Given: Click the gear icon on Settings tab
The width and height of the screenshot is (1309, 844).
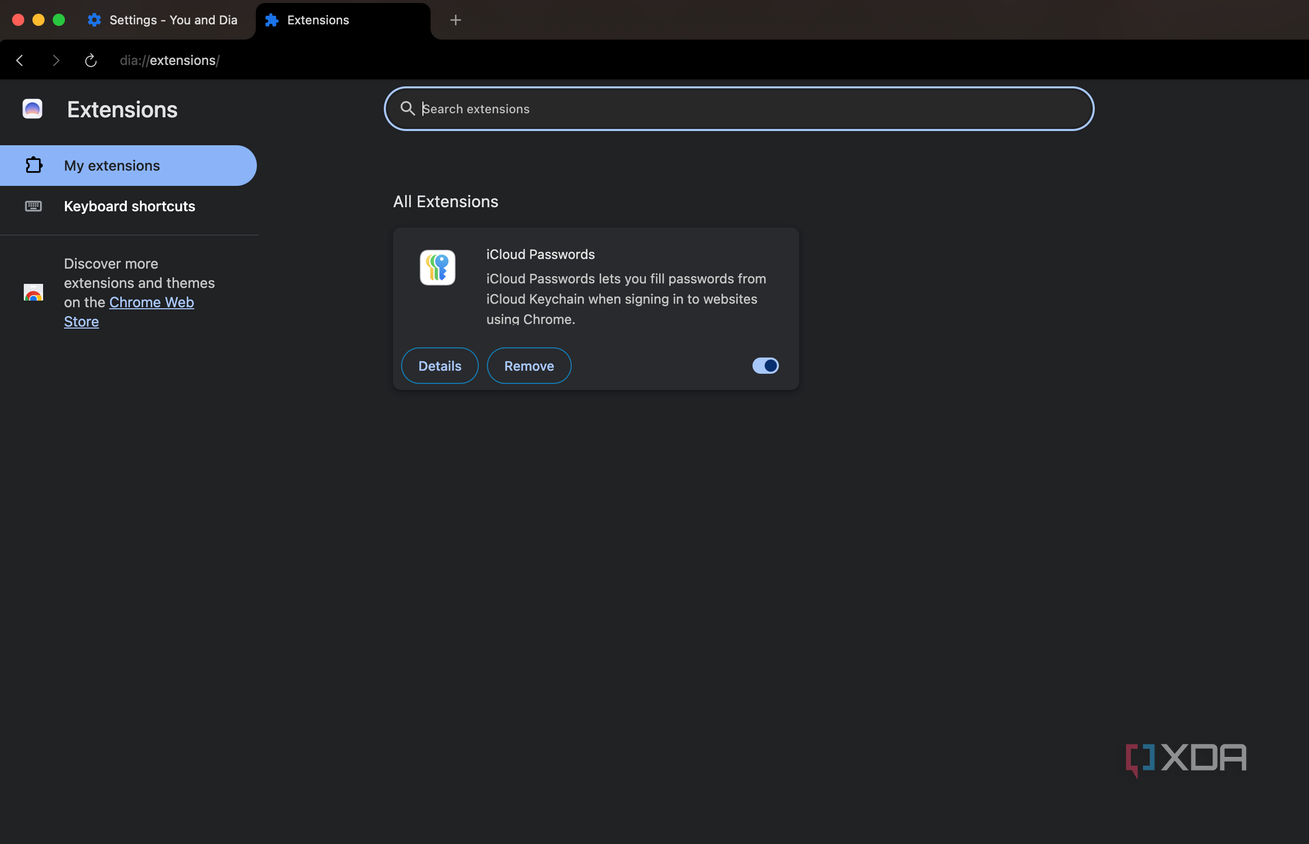Looking at the screenshot, I should (94, 20).
